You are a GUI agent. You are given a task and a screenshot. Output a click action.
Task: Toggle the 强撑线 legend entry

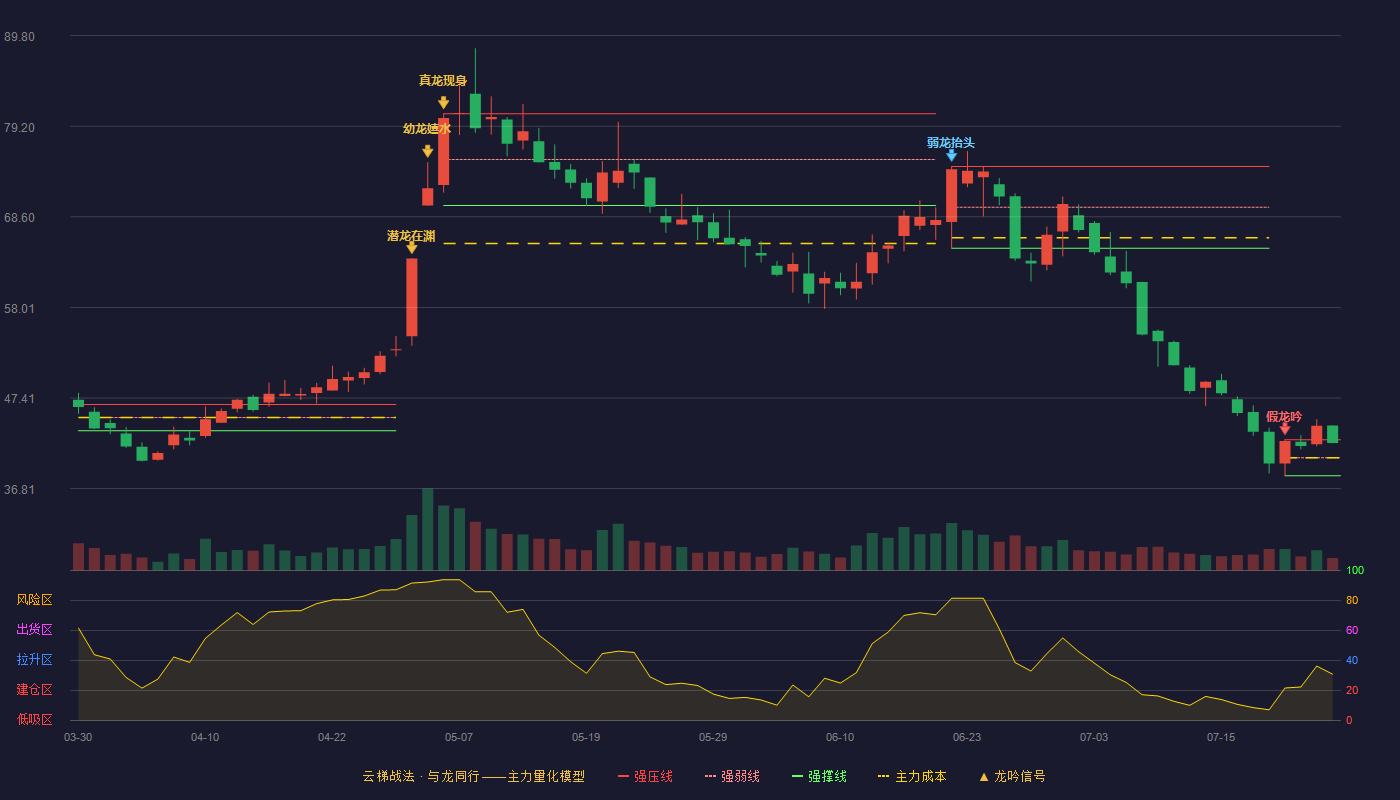(819, 776)
